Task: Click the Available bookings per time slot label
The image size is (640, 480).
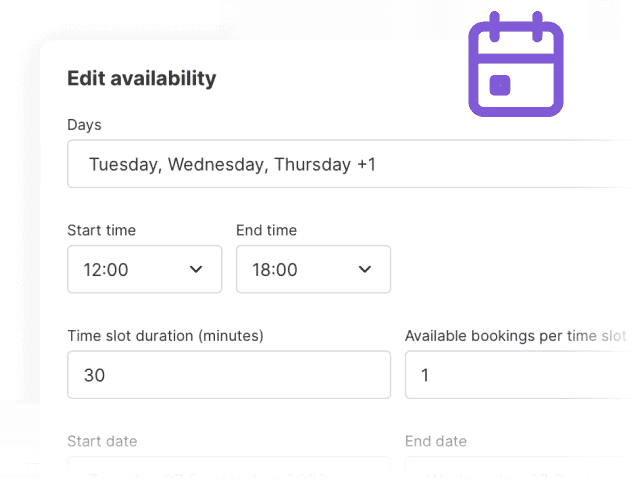Action: pos(516,336)
